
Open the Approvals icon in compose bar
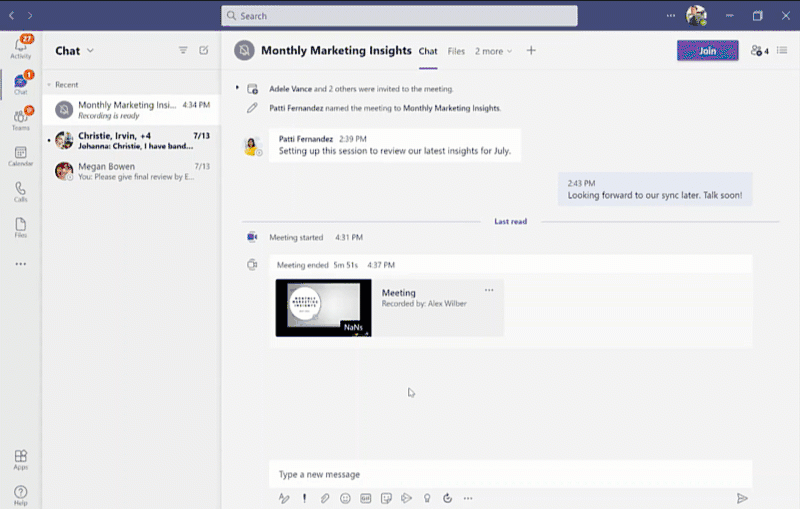pos(447,498)
